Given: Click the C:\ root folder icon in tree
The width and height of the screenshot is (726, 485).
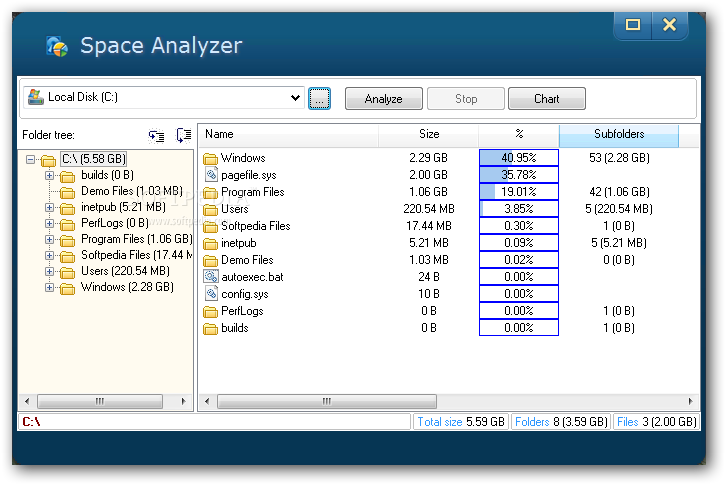Looking at the screenshot, I should (x=48, y=160).
